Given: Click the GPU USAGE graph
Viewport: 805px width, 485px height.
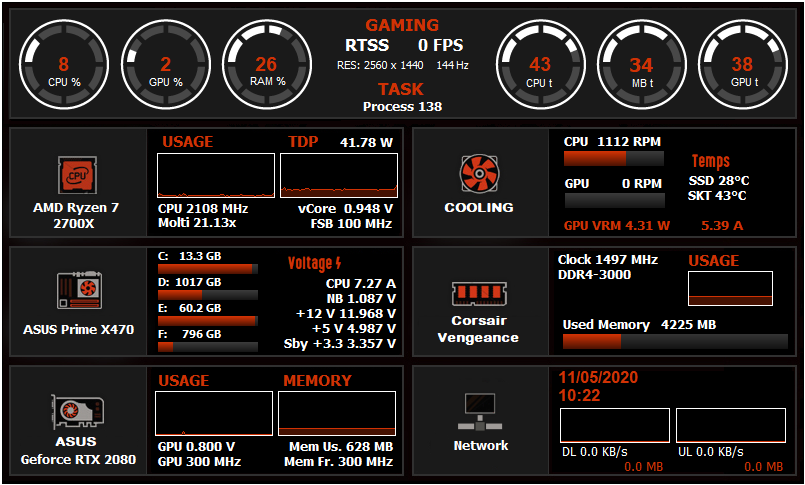Looking at the screenshot, I should 214,414.
